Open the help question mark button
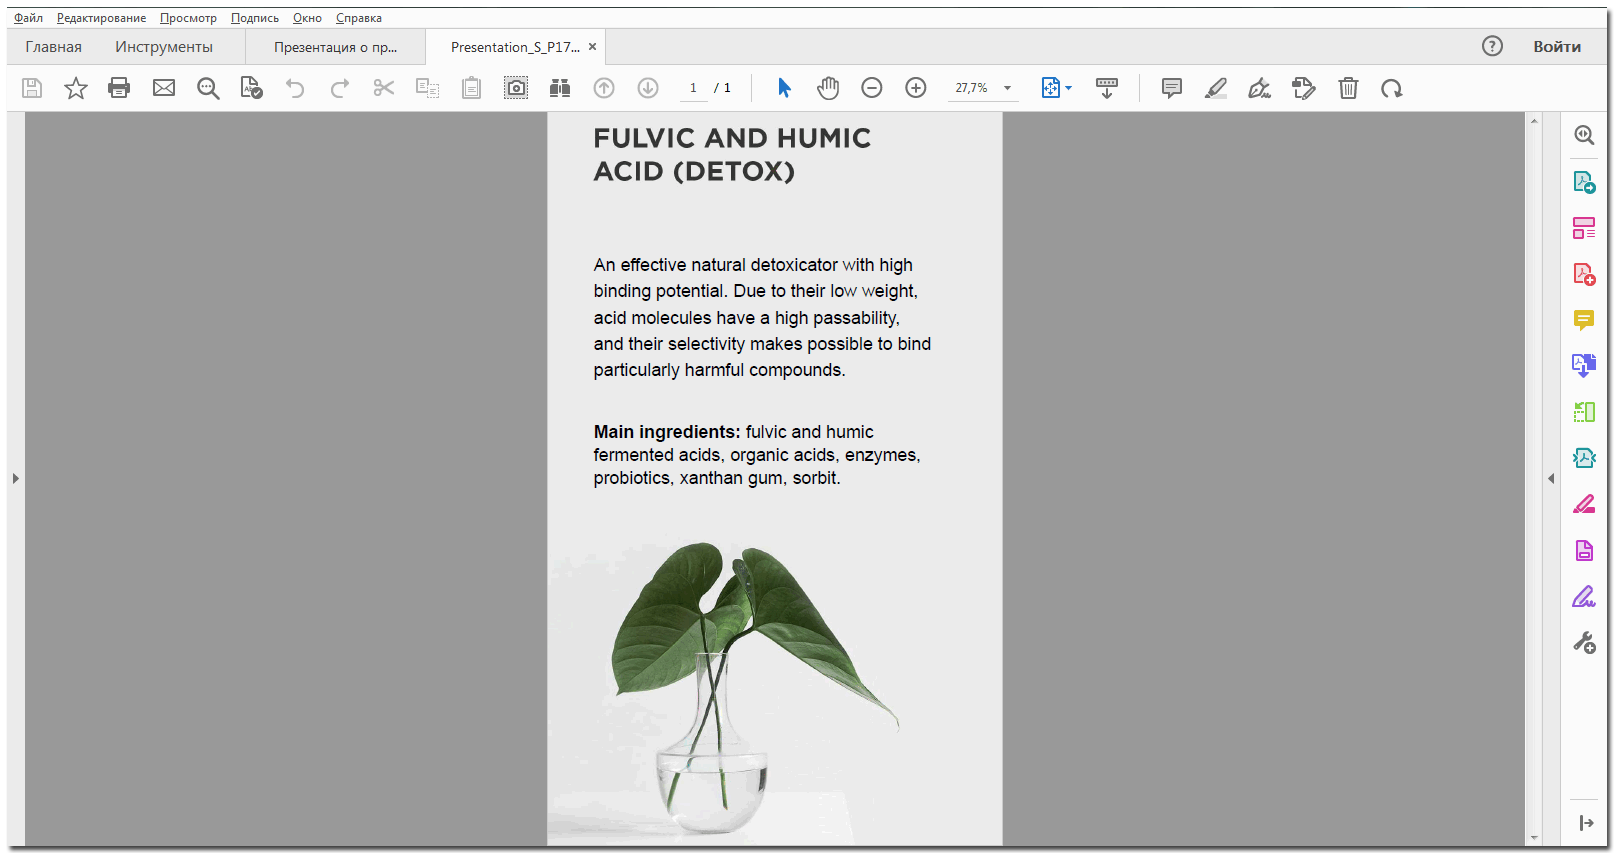Image resolution: width=1614 pixels, height=853 pixels. click(x=1492, y=46)
